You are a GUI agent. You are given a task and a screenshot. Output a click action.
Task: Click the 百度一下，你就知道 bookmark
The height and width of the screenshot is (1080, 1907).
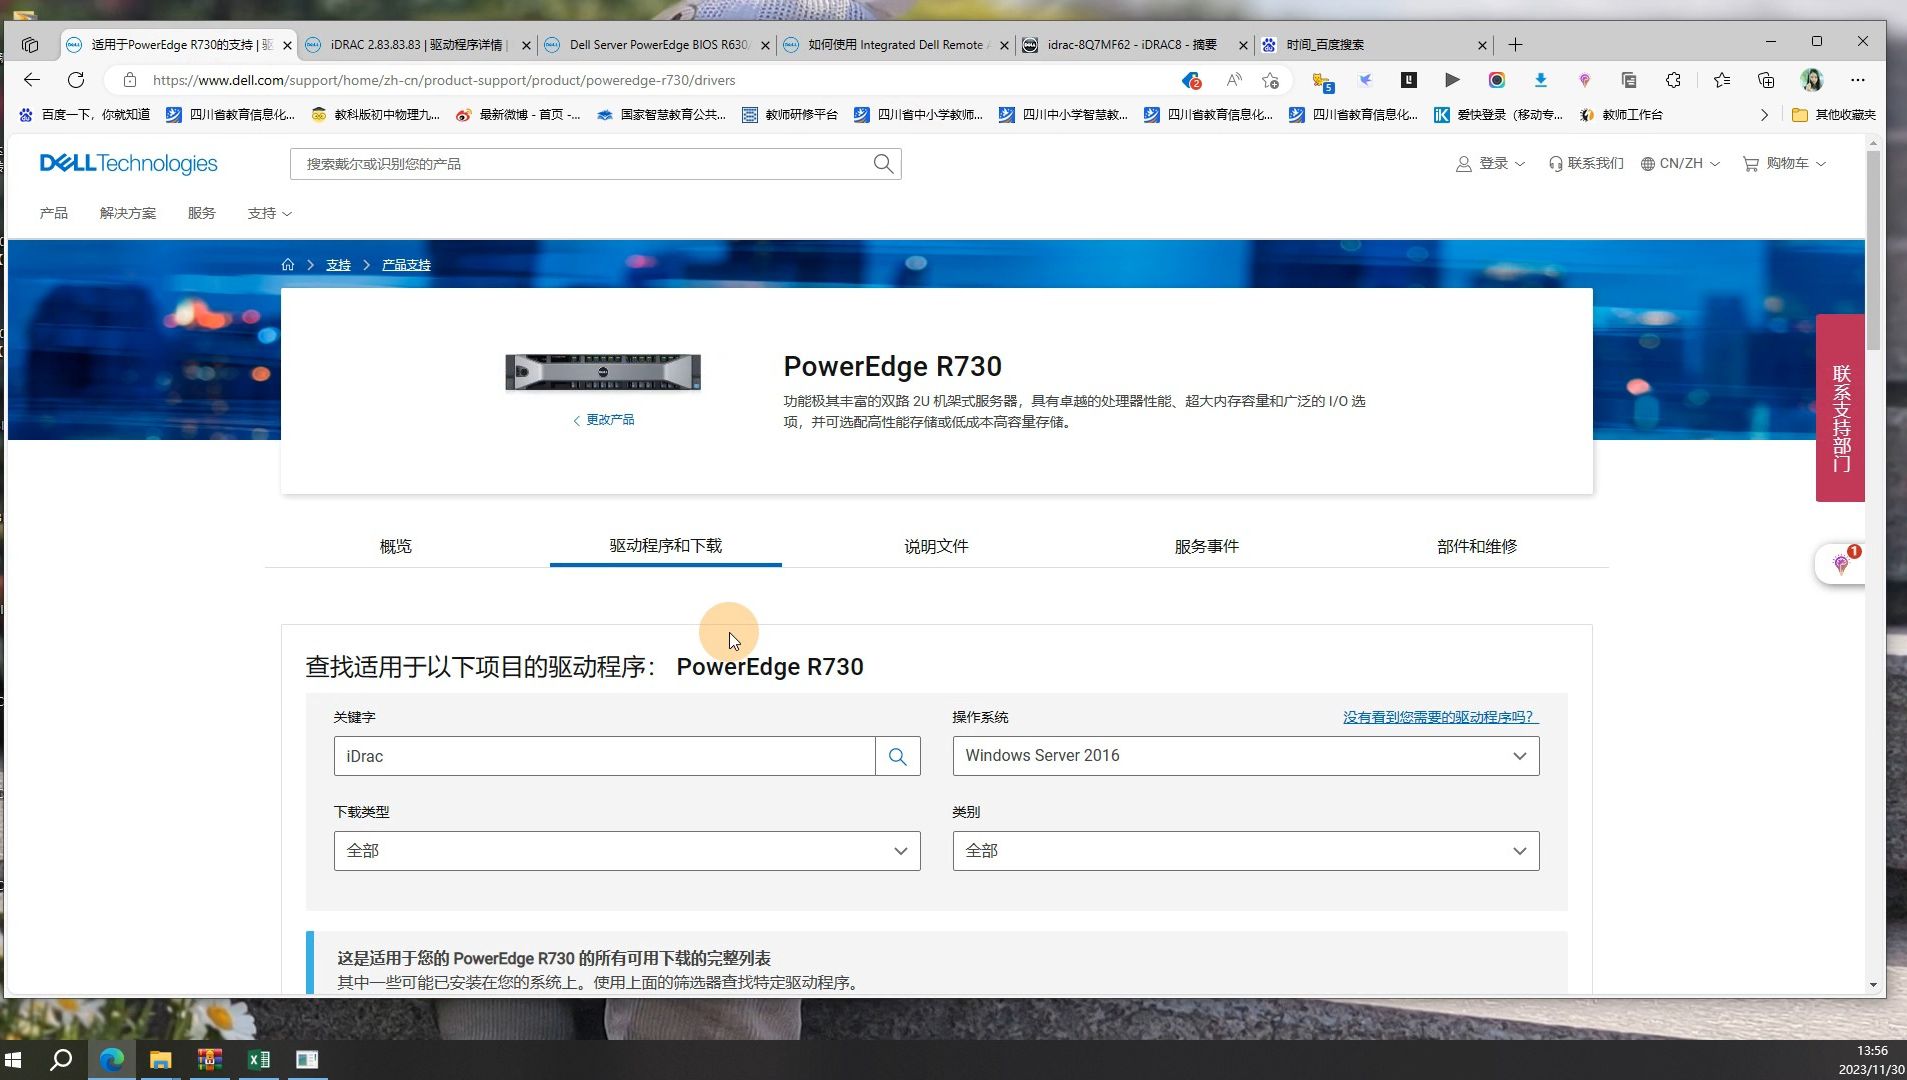coord(85,115)
